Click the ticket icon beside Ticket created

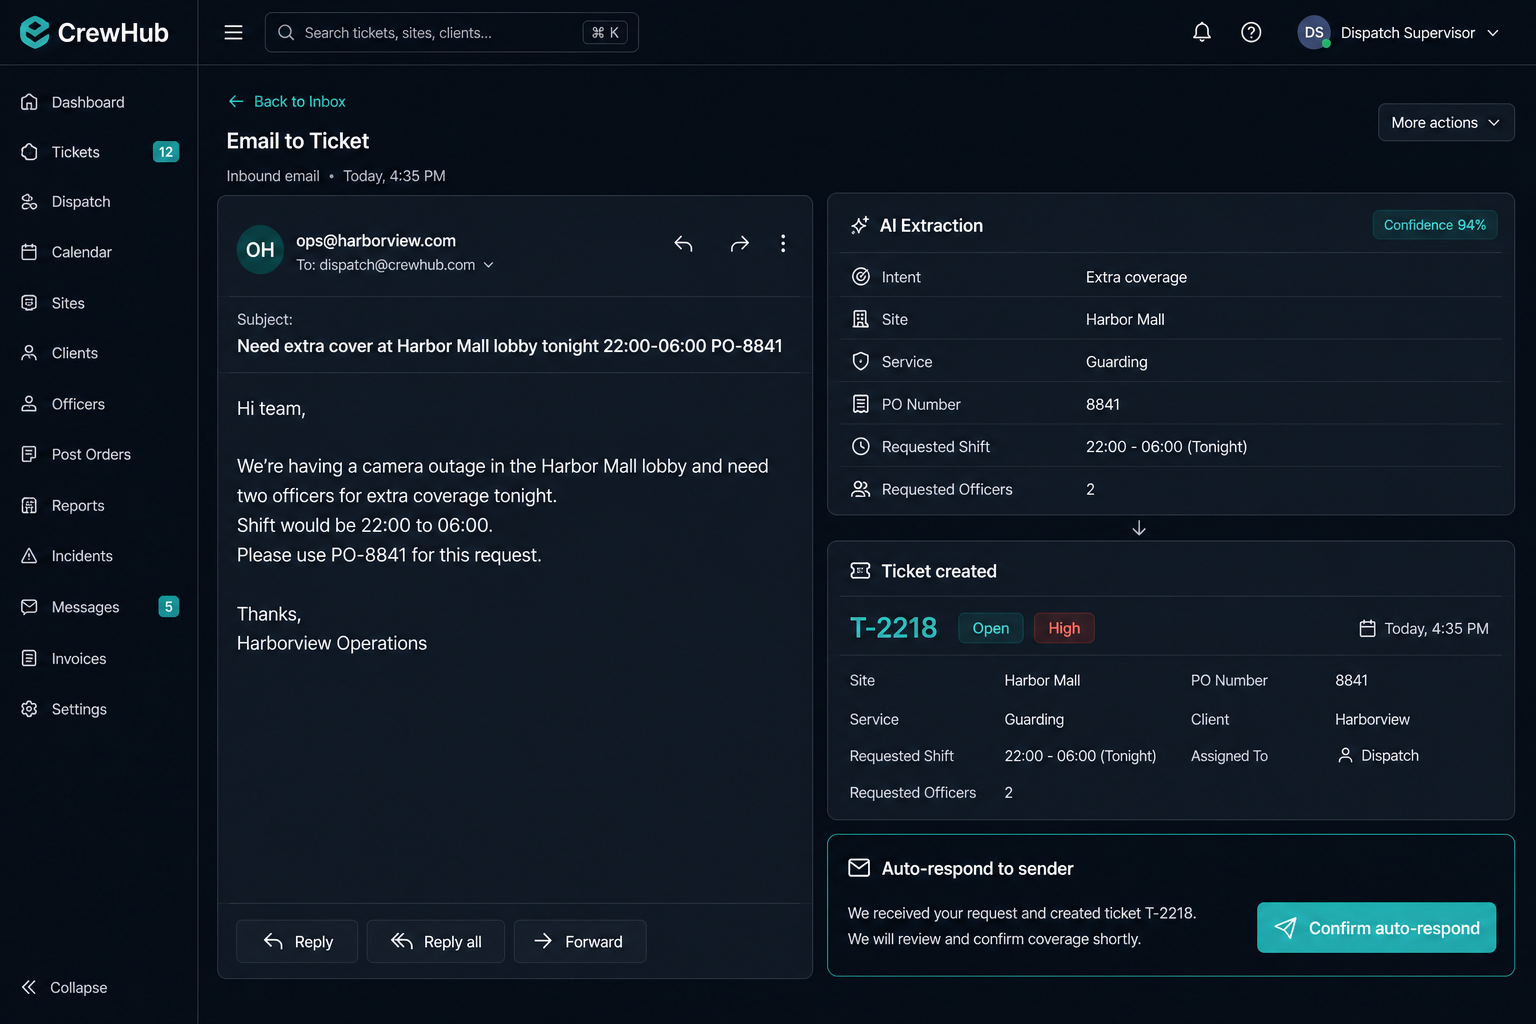[x=860, y=571]
